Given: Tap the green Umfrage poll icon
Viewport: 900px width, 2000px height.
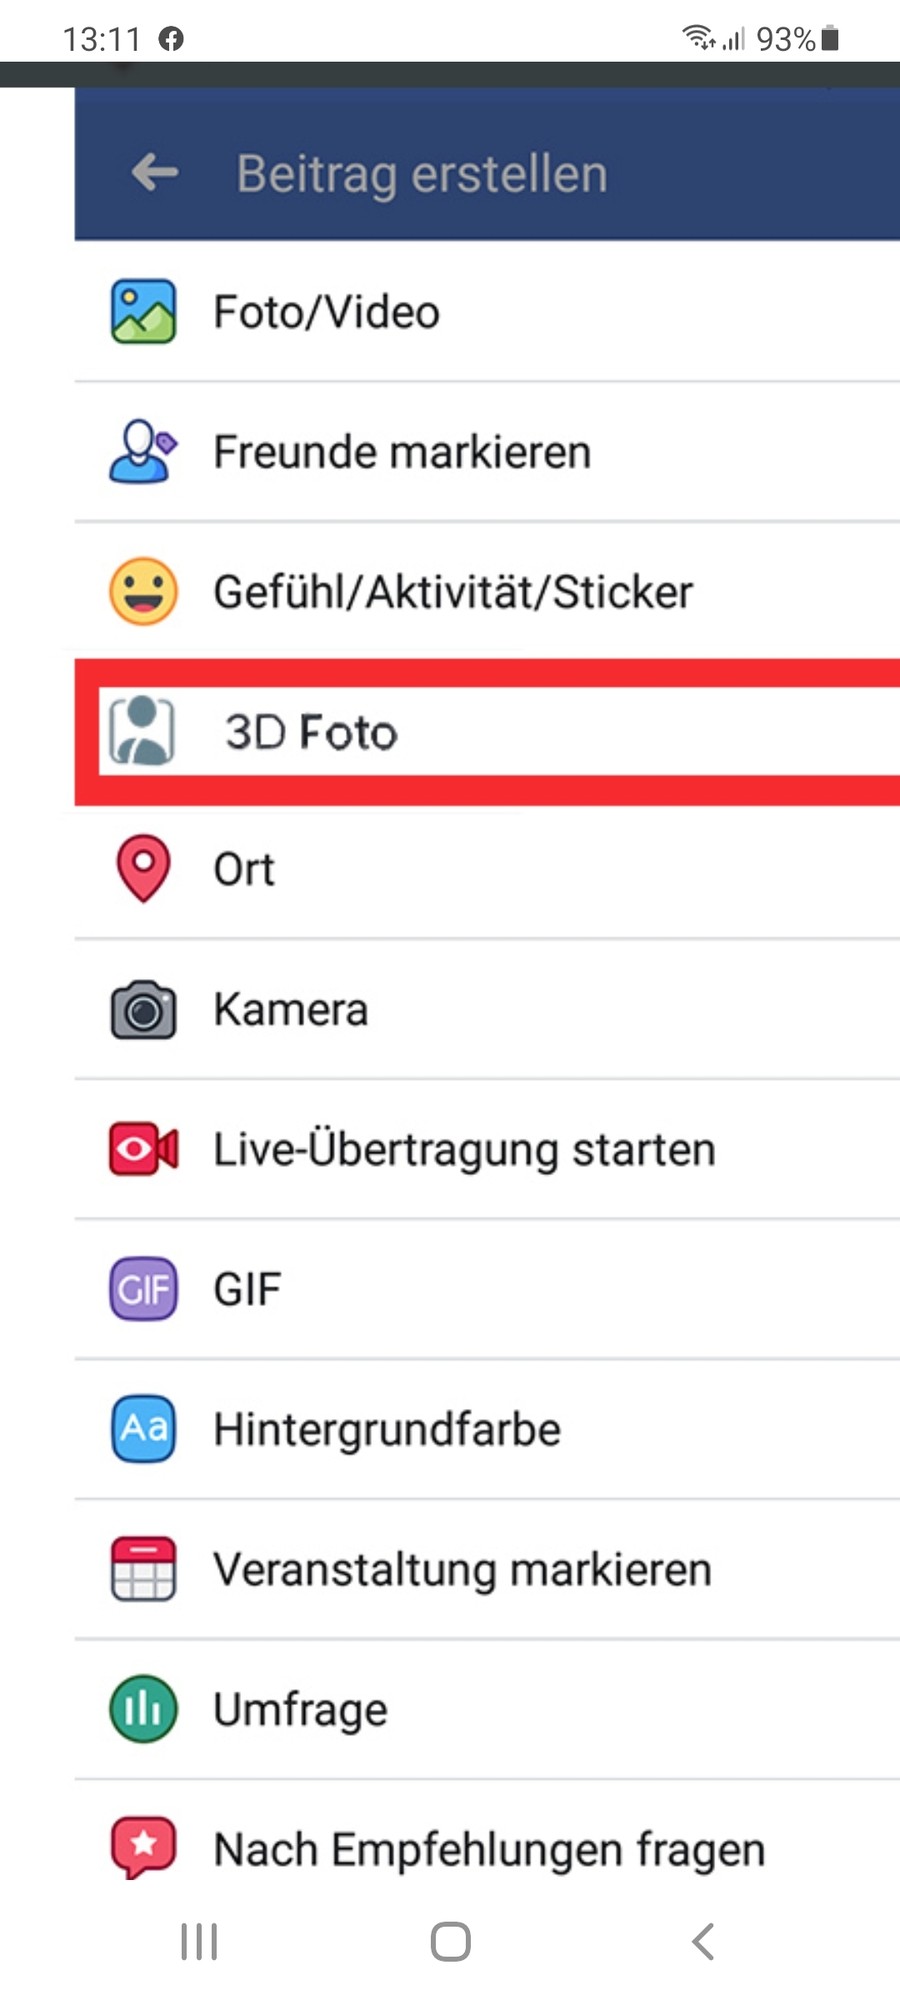Looking at the screenshot, I should click(143, 1709).
